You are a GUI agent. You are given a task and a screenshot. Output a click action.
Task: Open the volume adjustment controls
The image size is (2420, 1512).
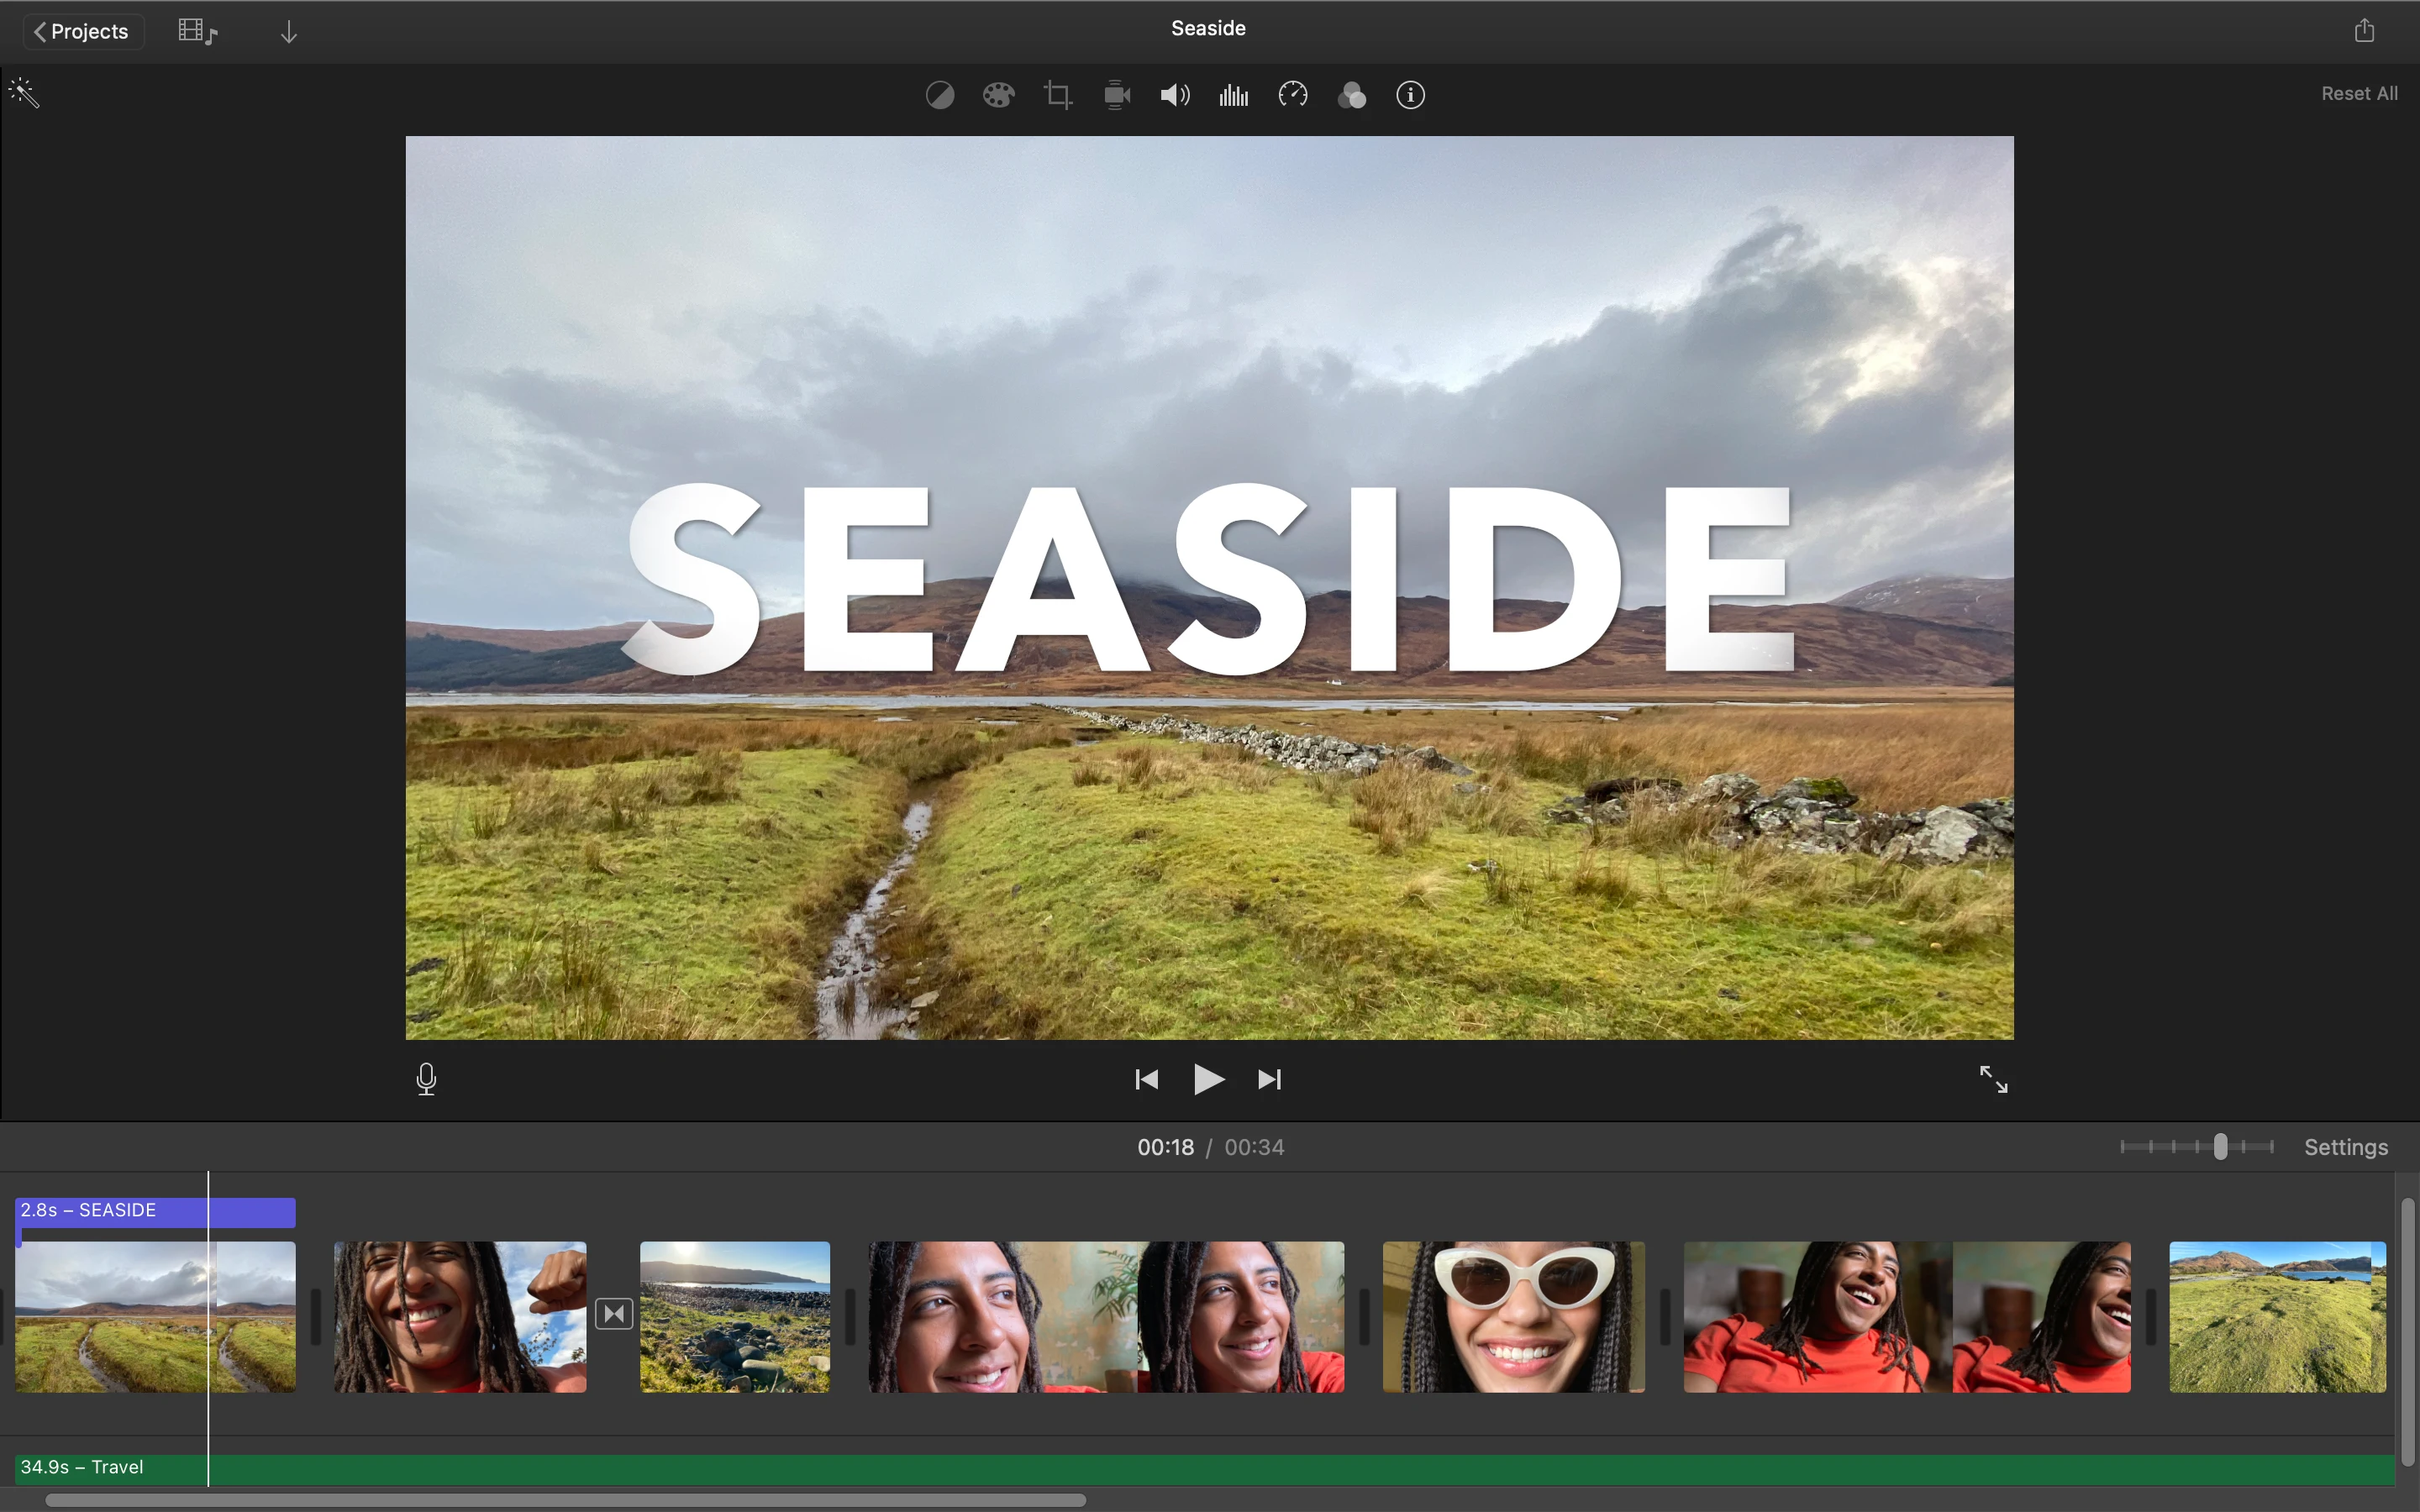(x=1174, y=94)
